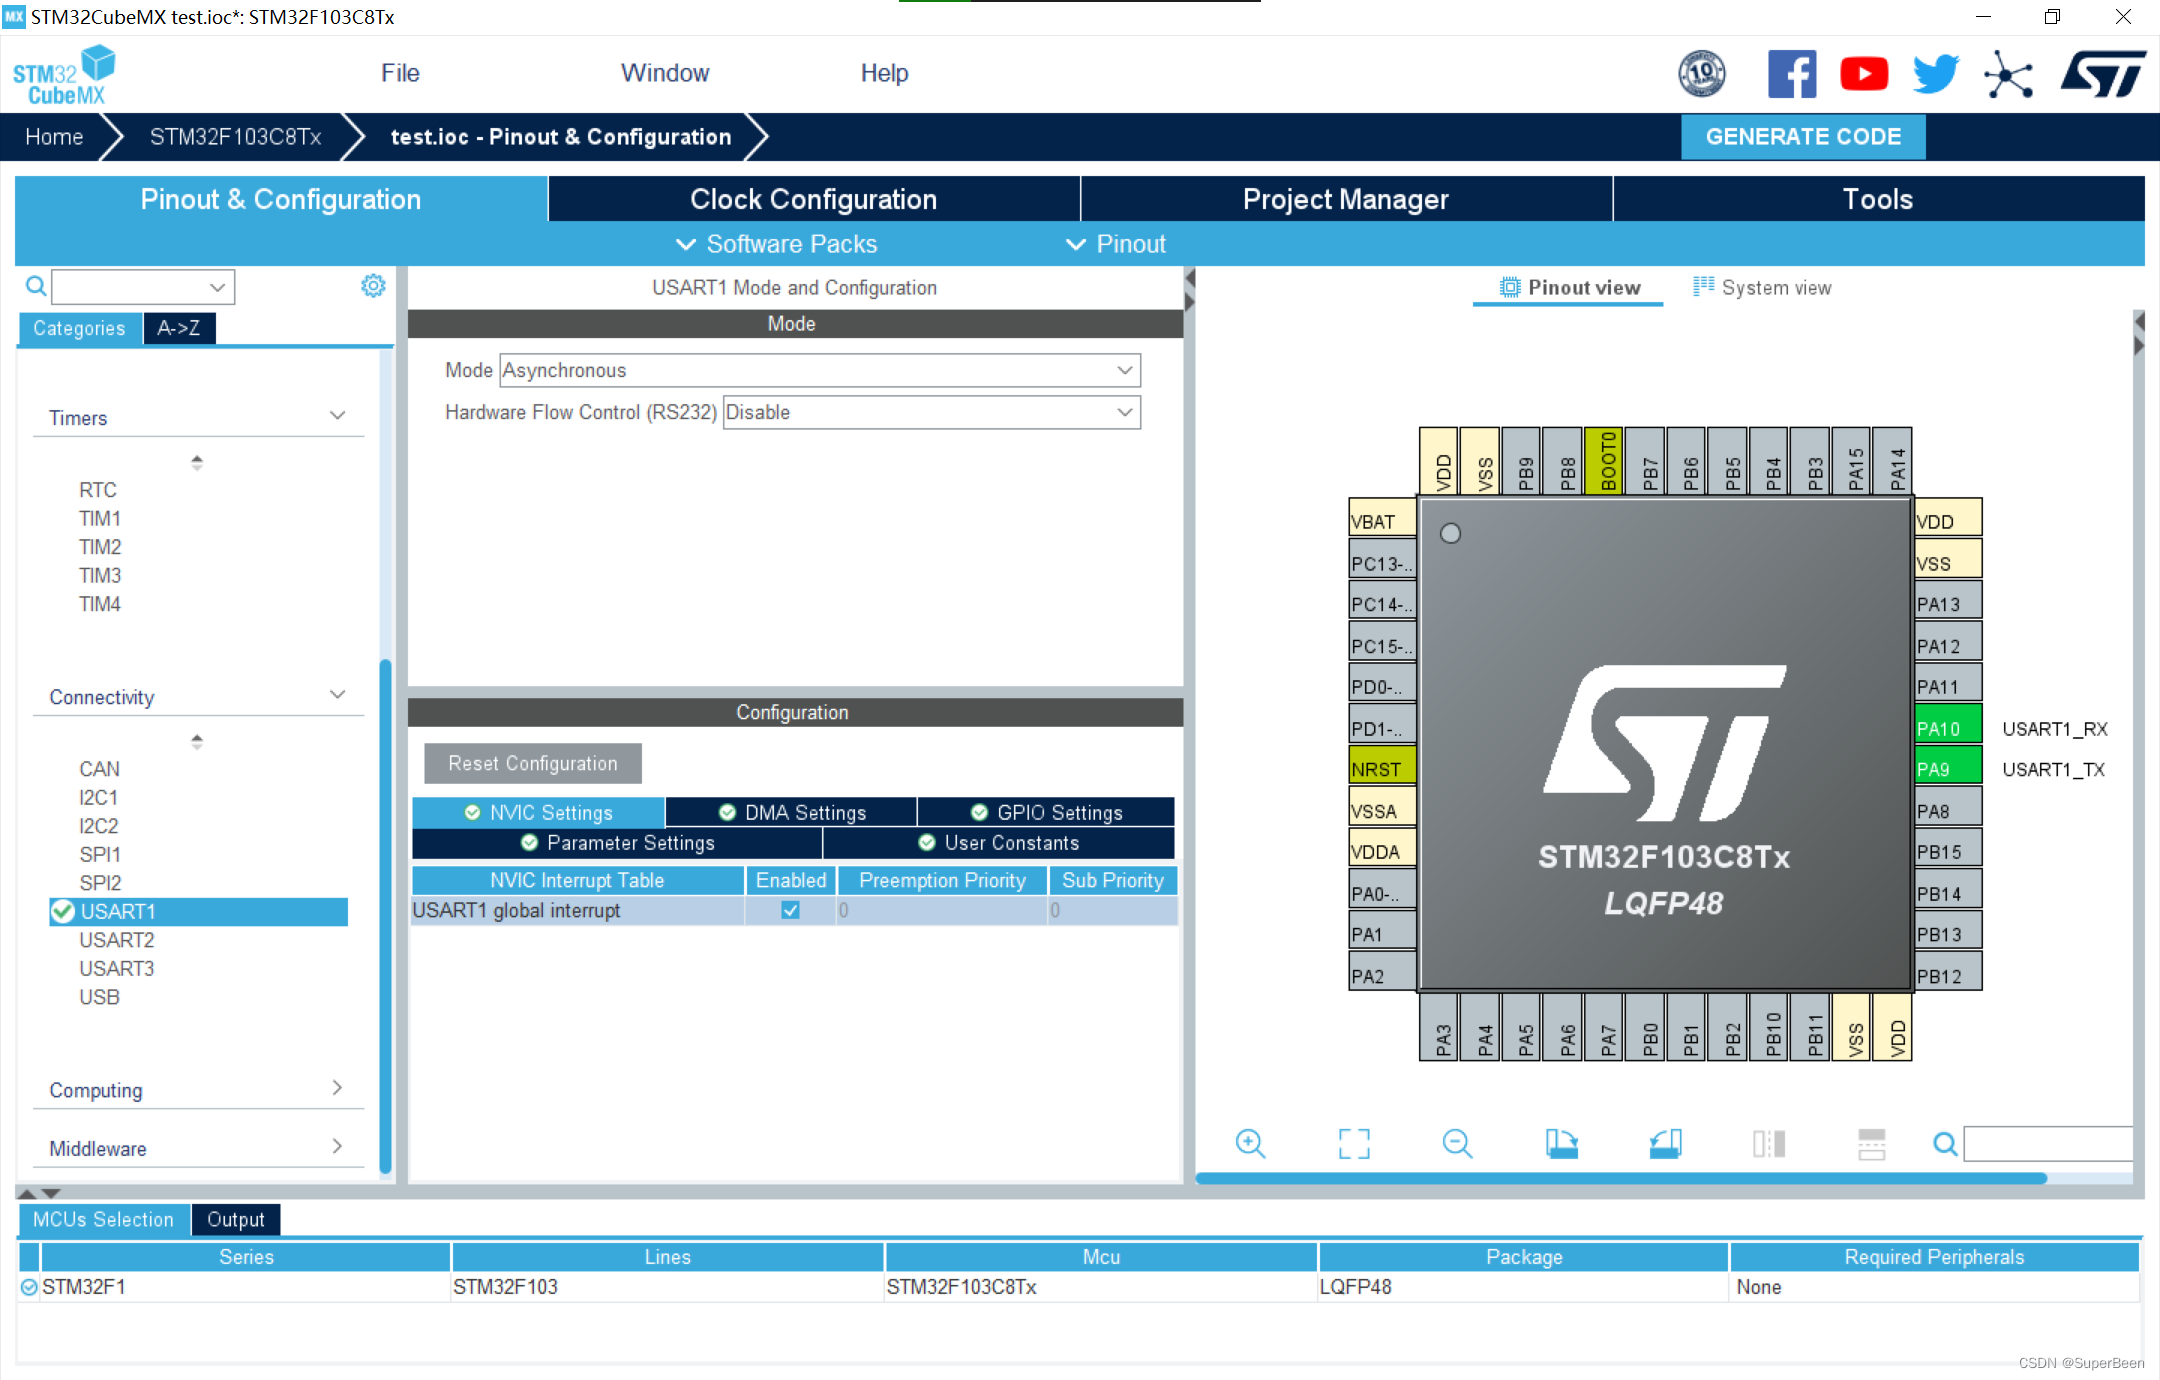Click the GENERATE CODE button
The width and height of the screenshot is (2160, 1380).
(x=1803, y=137)
